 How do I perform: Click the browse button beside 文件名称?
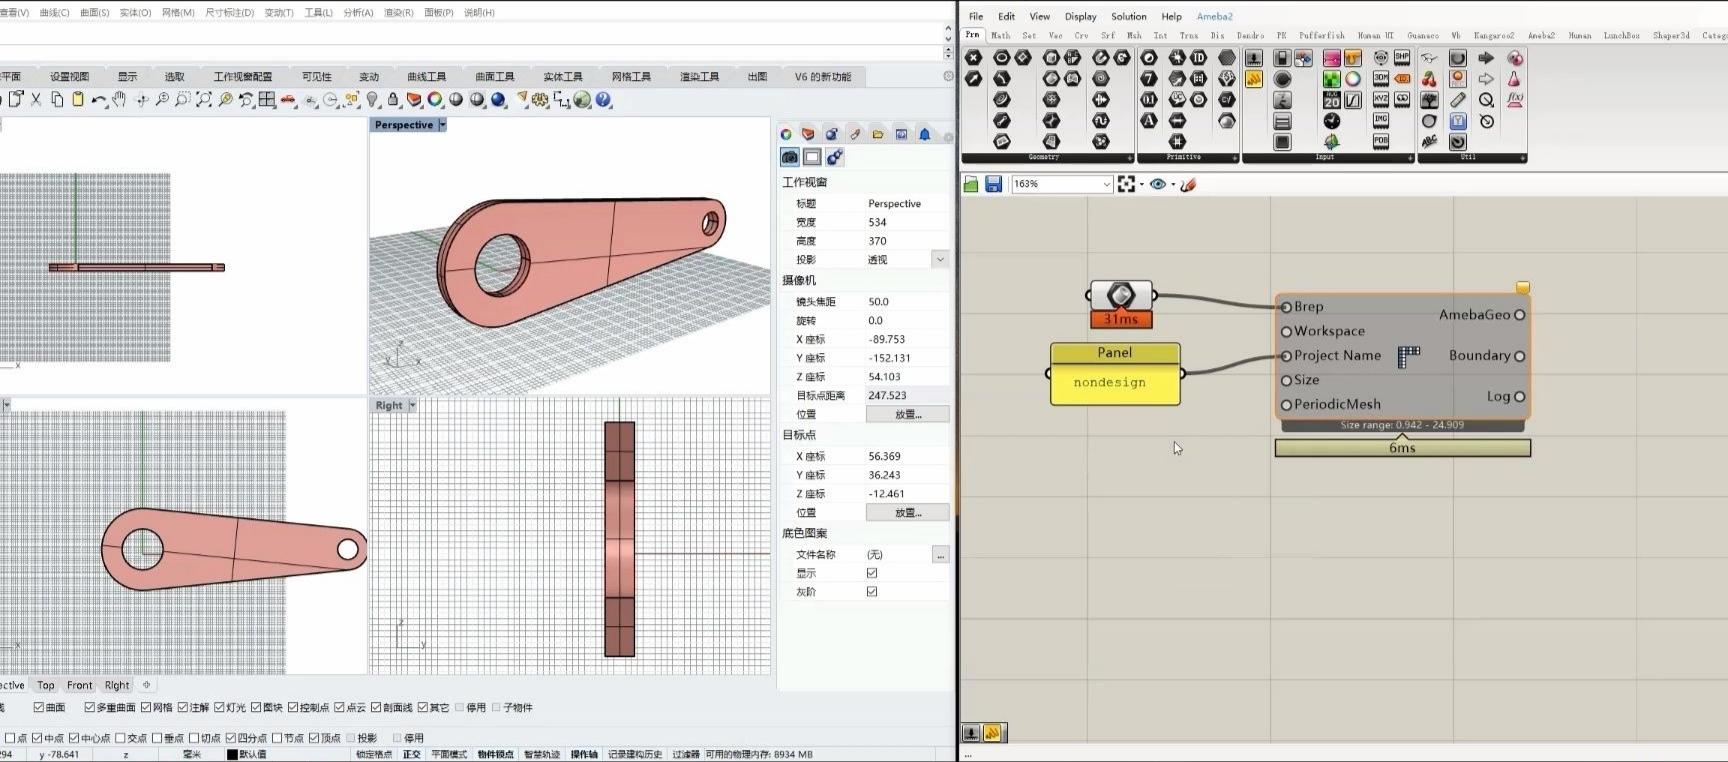tap(939, 555)
